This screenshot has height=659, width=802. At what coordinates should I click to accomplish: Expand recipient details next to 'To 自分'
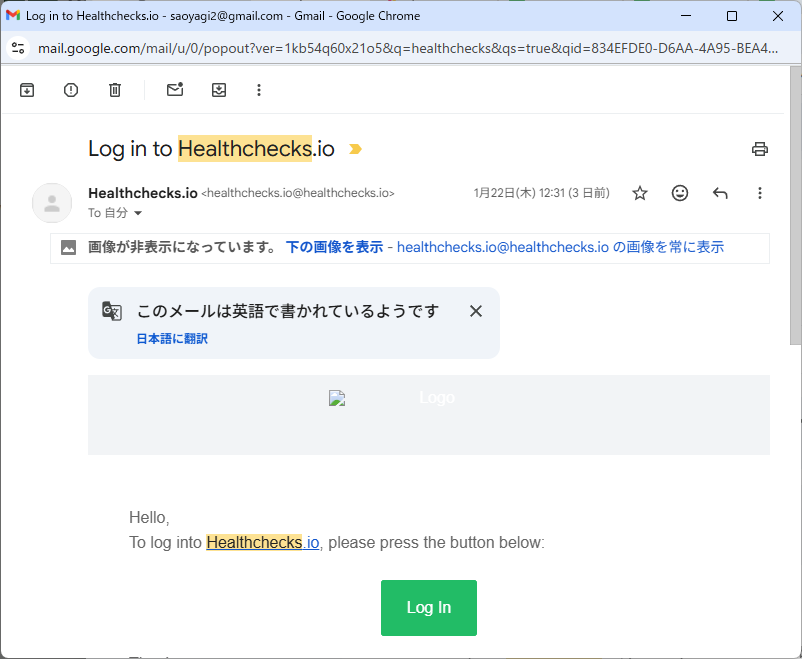point(138,213)
